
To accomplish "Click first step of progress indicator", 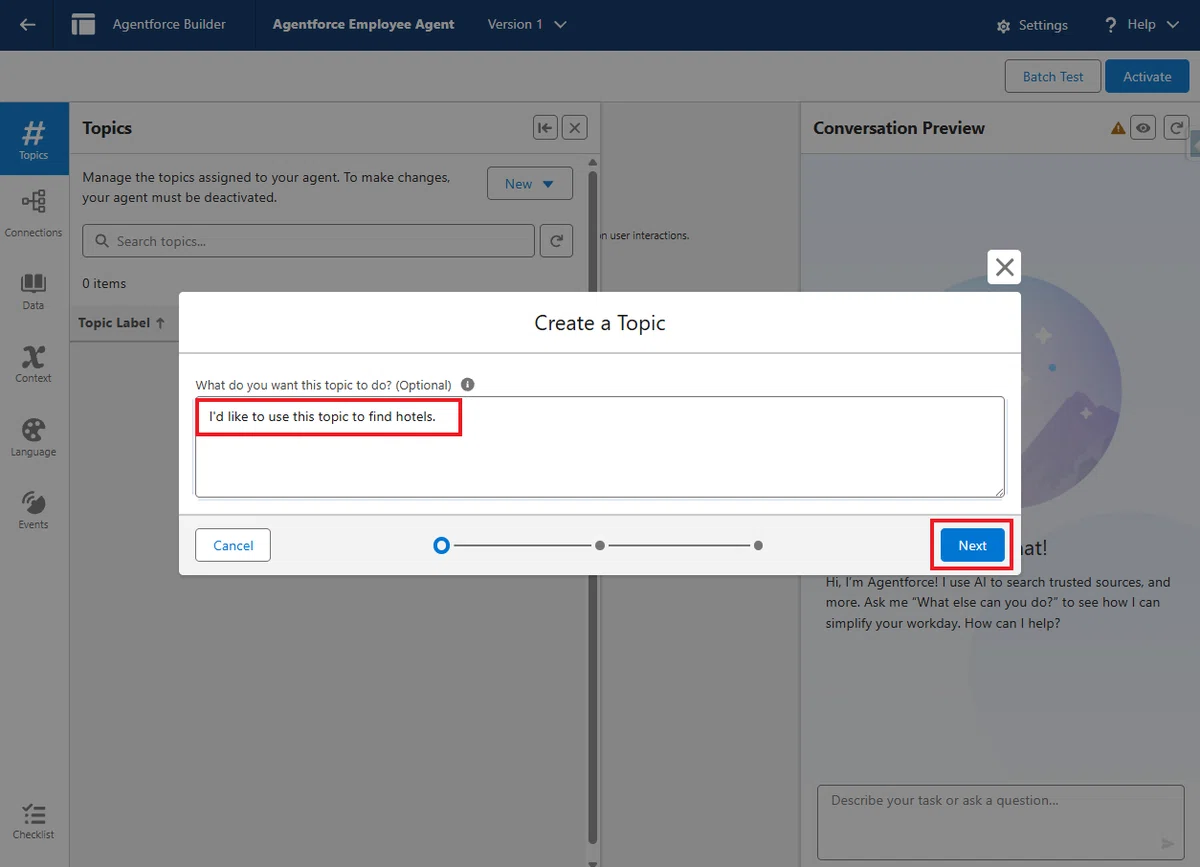I will [441, 546].
